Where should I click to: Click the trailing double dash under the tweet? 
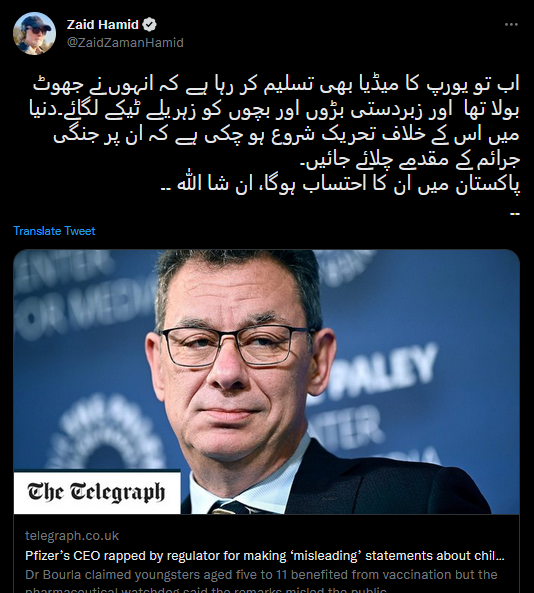(515, 214)
